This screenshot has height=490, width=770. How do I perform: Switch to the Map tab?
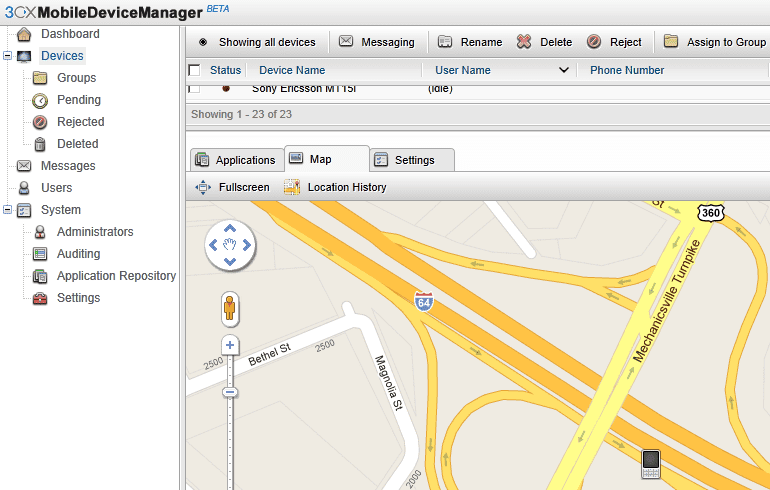click(327, 159)
